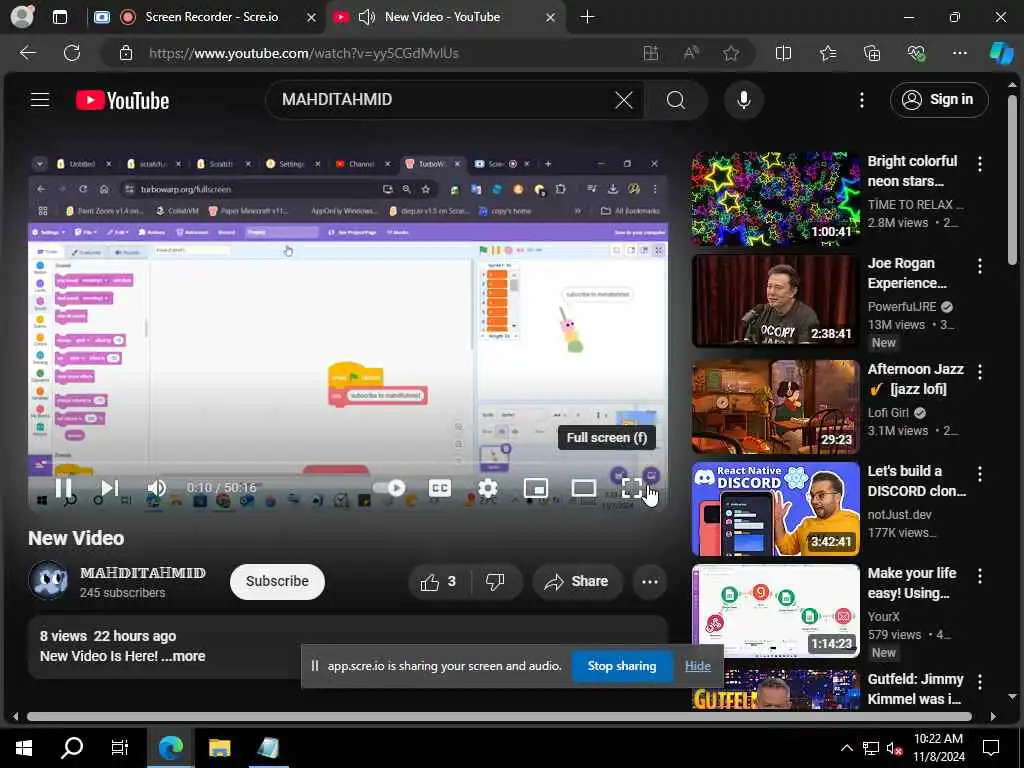Mute the video player volume
The height and width of the screenshot is (768, 1024).
point(157,488)
